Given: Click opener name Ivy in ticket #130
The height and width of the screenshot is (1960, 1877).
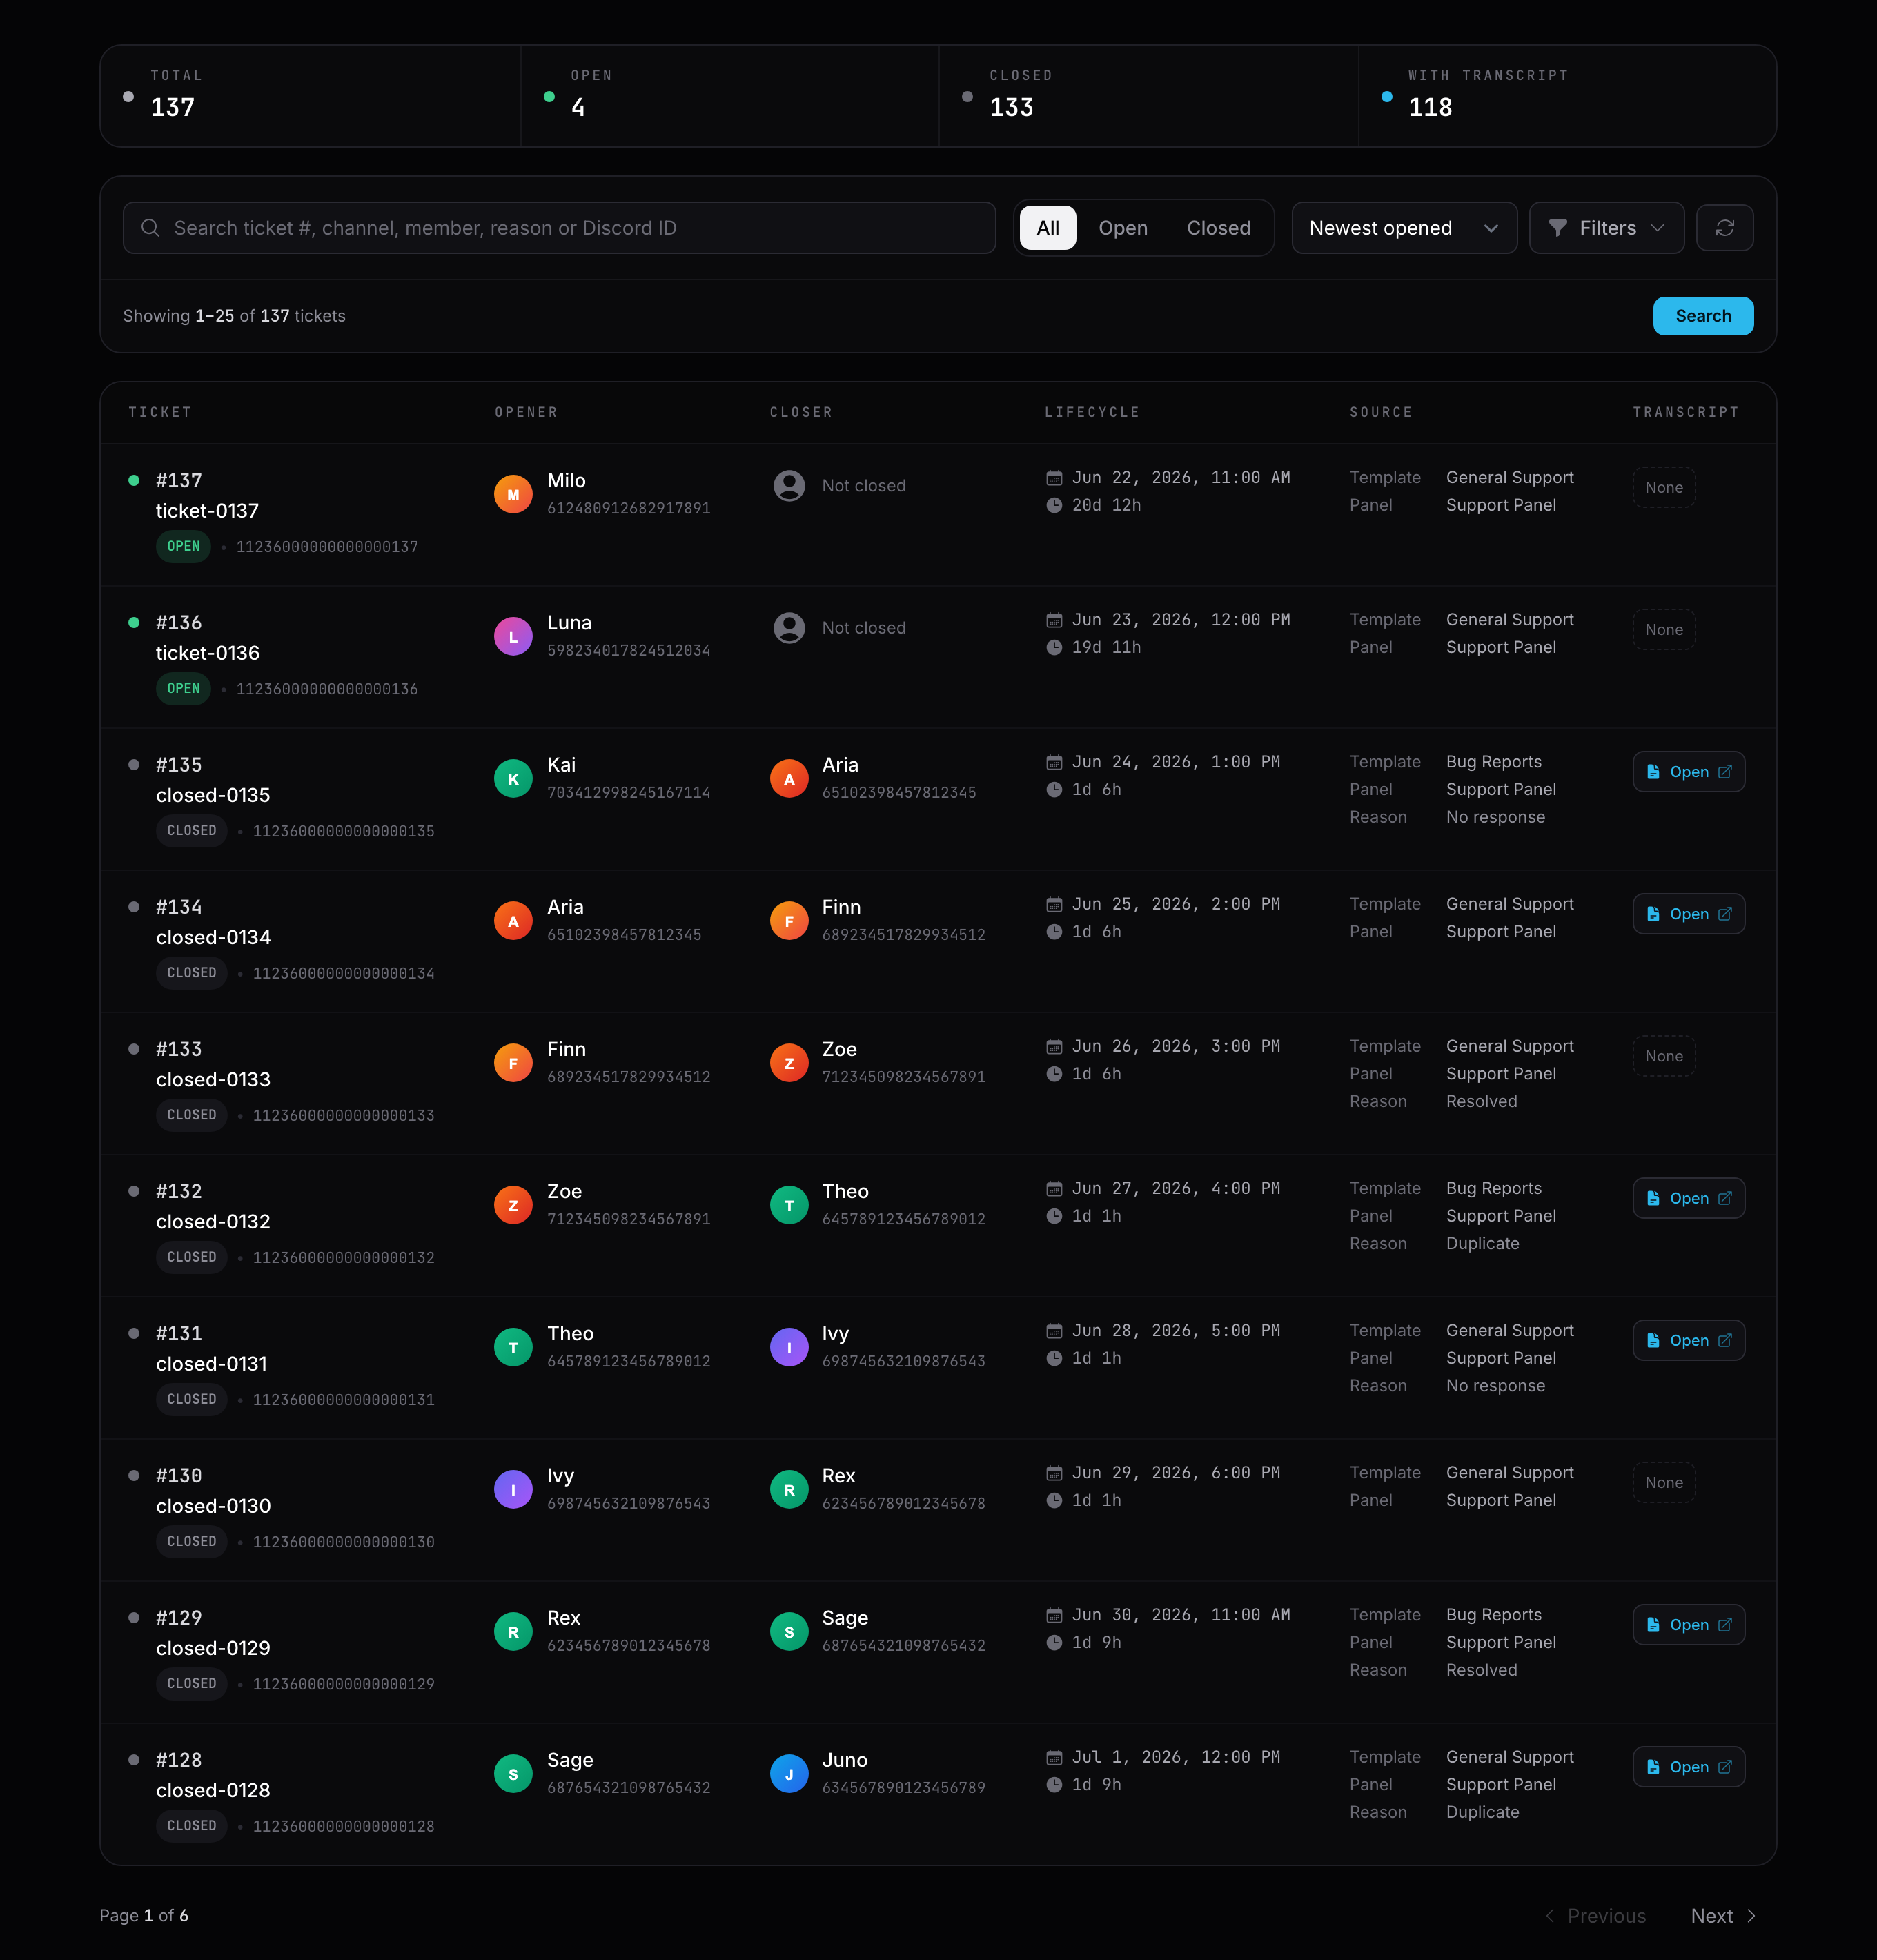Looking at the screenshot, I should coord(560,1475).
